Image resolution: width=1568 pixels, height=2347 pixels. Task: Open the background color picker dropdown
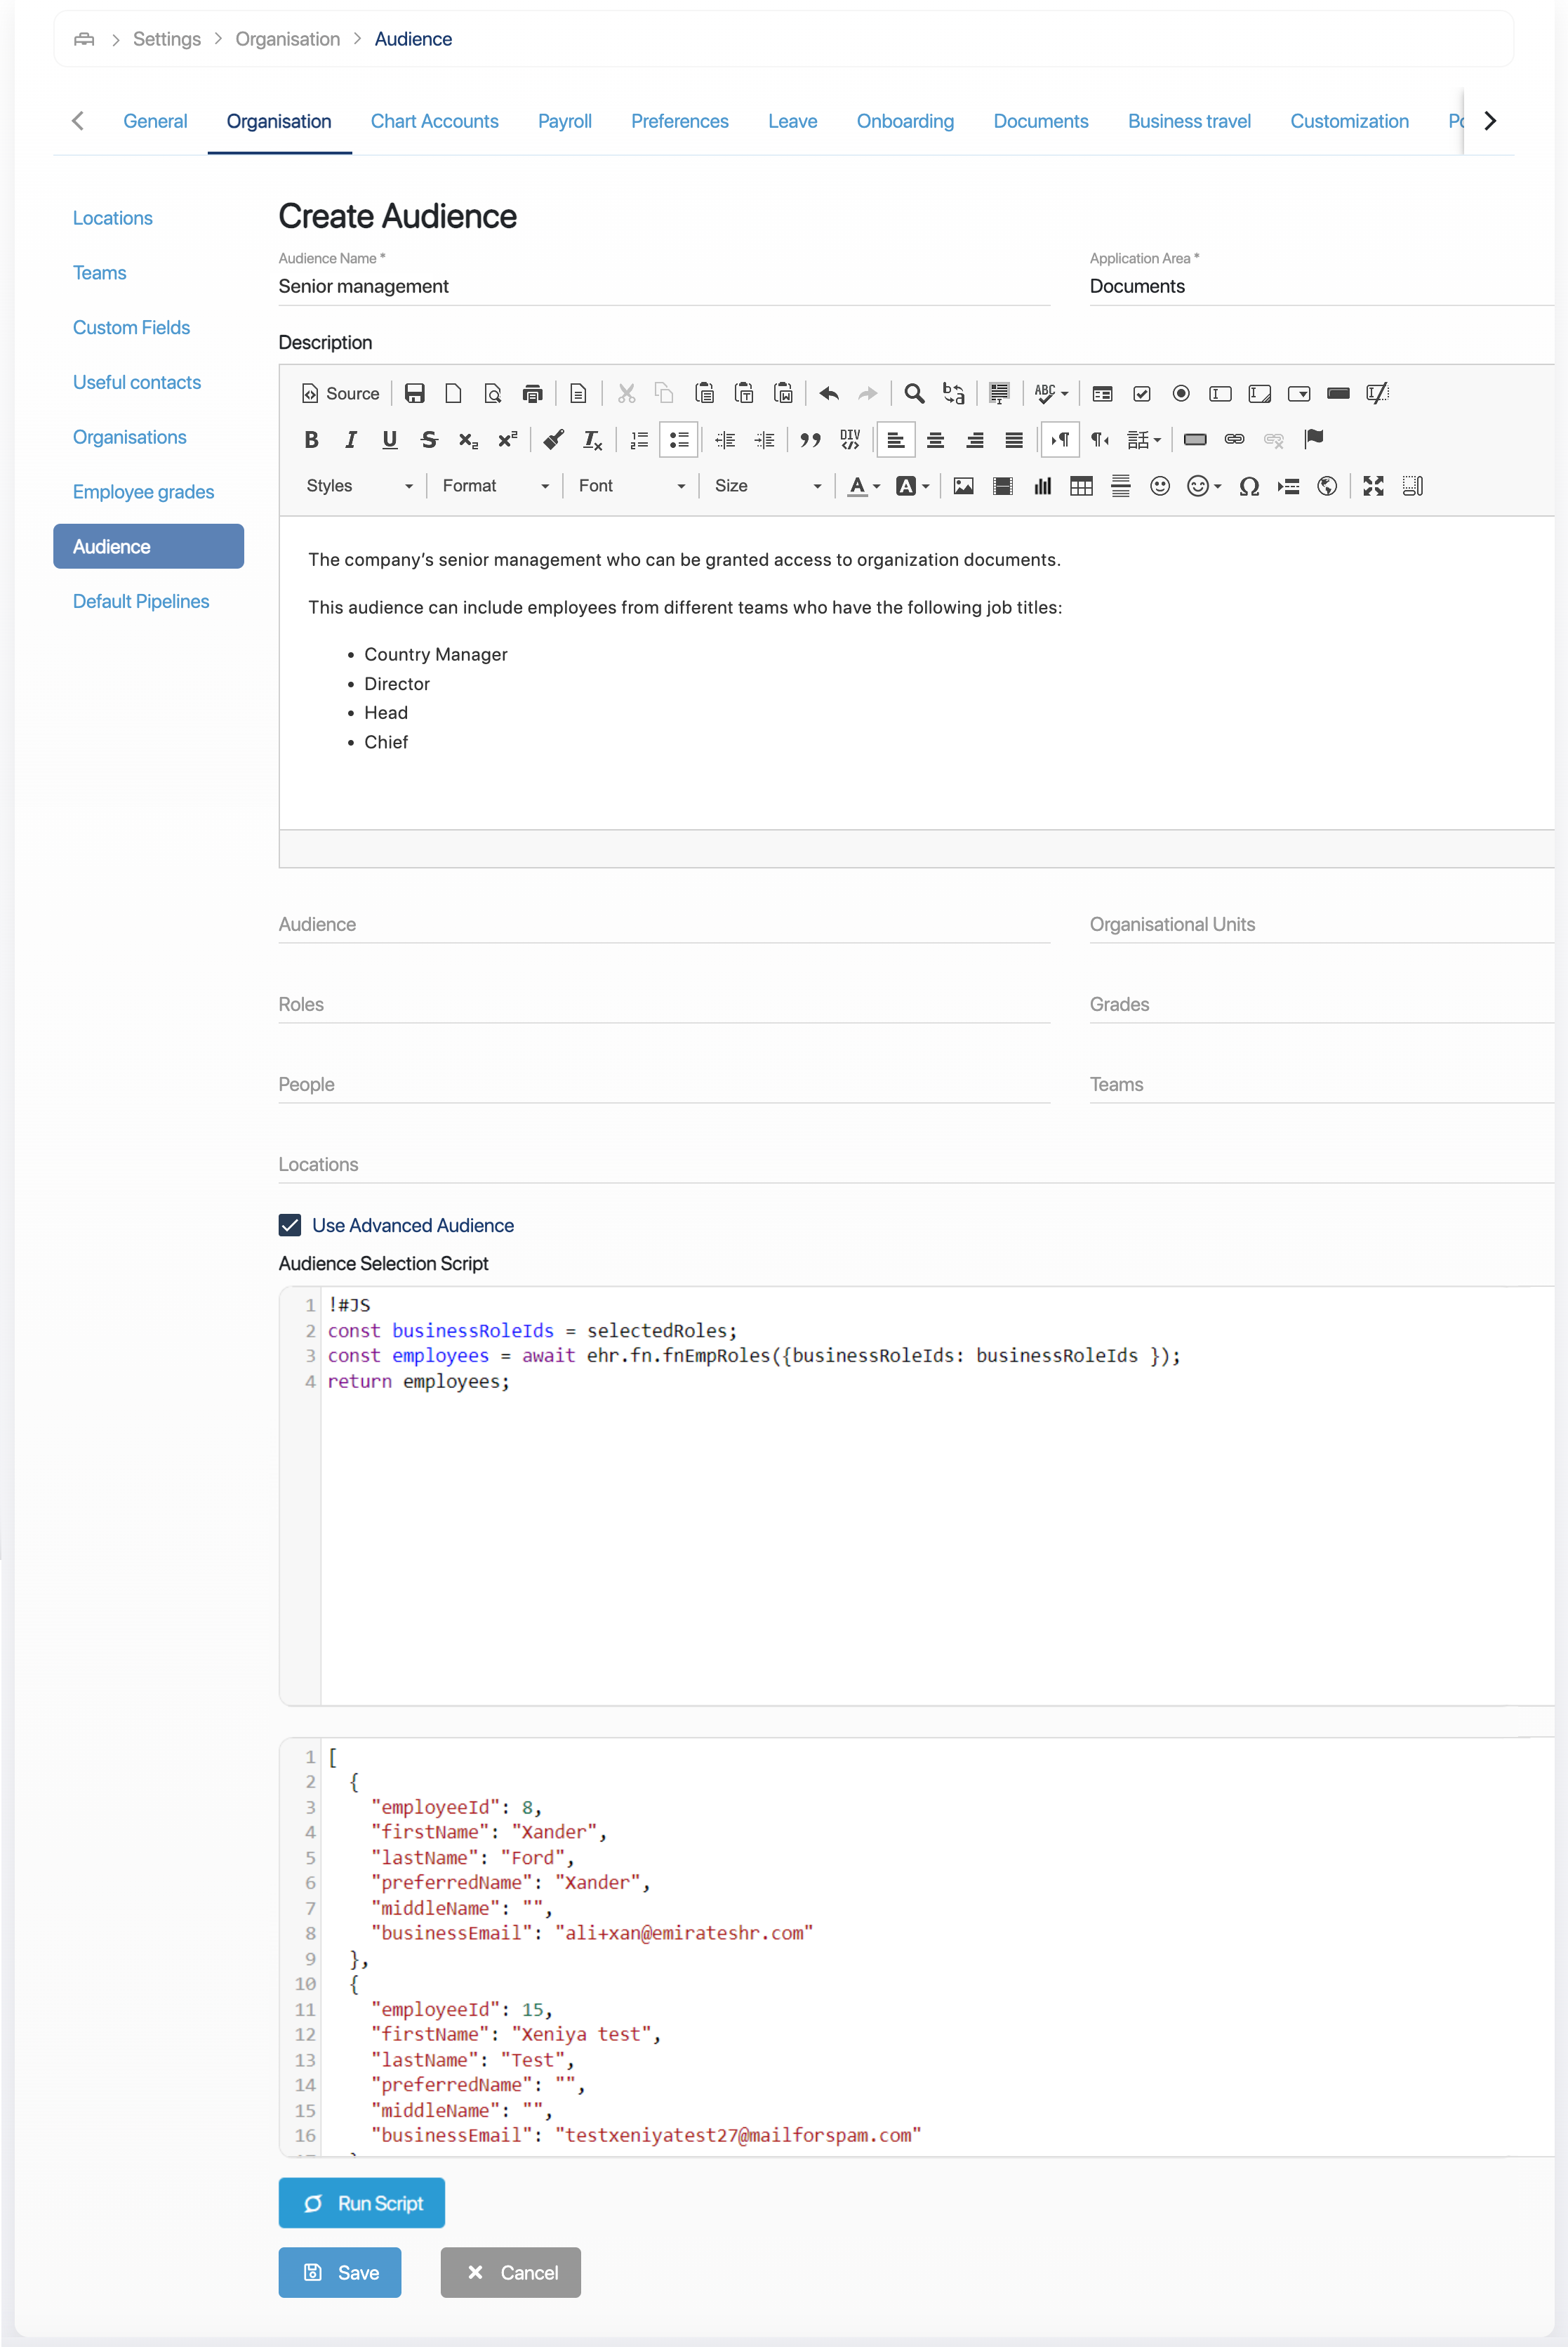pos(913,485)
